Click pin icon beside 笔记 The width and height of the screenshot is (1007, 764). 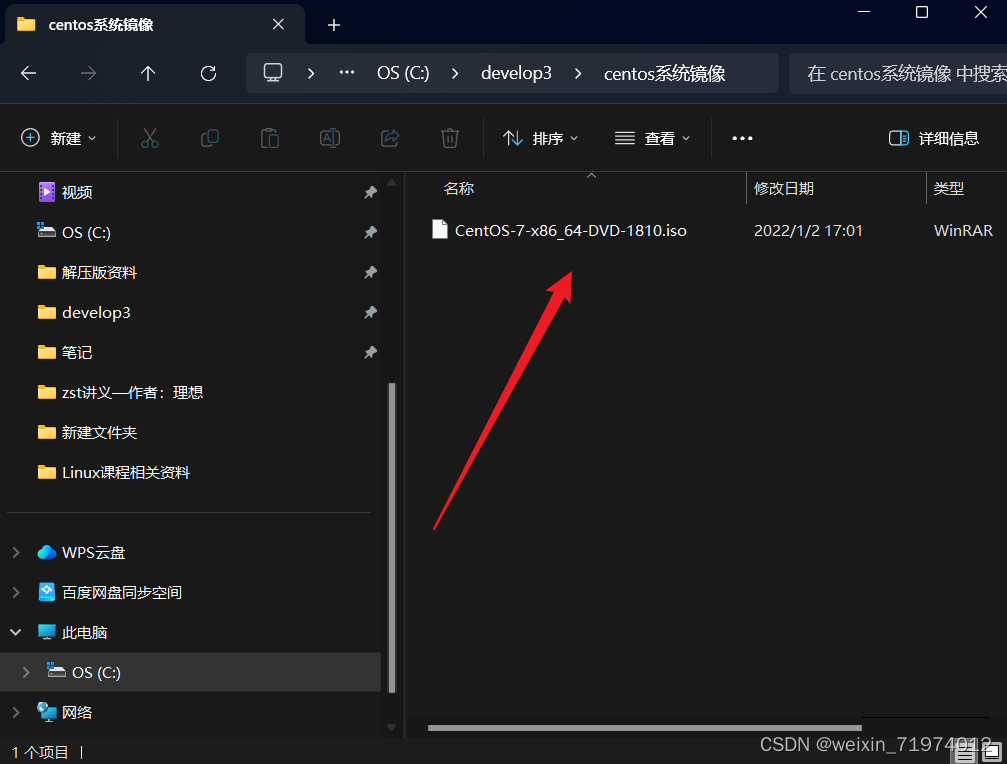tap(371, 352)
